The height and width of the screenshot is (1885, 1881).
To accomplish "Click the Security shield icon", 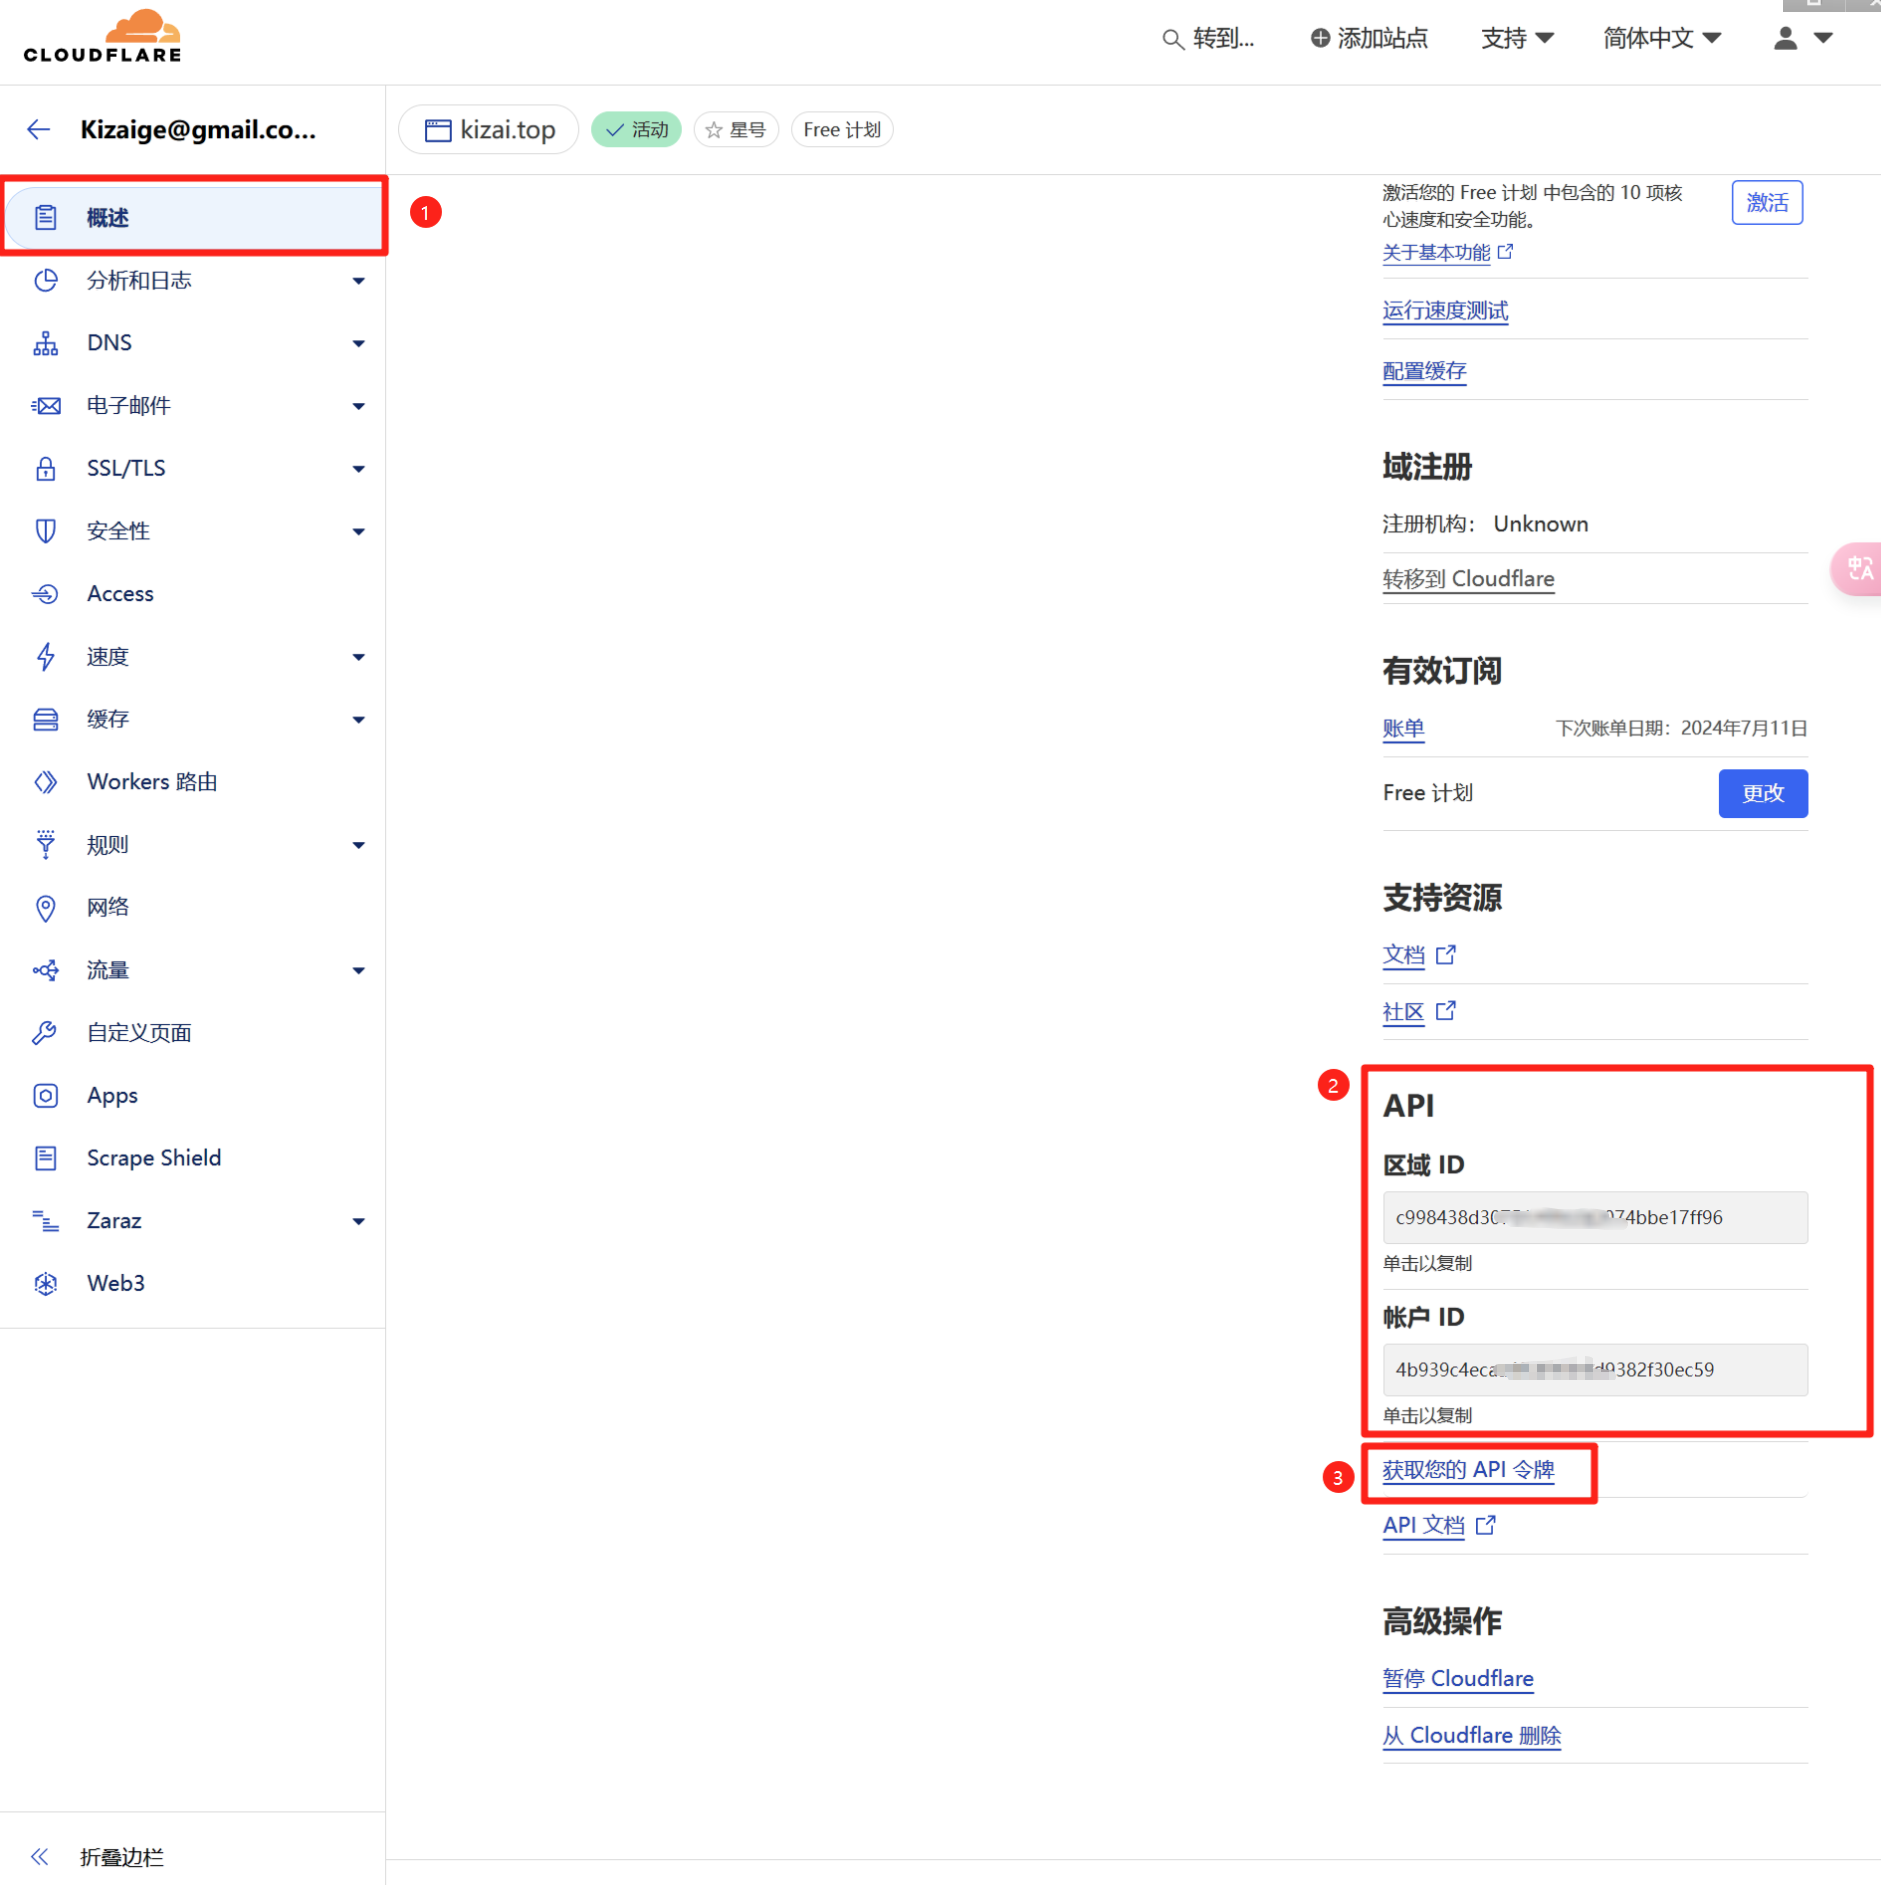I will pyautogui.click(x=45, y=531).
